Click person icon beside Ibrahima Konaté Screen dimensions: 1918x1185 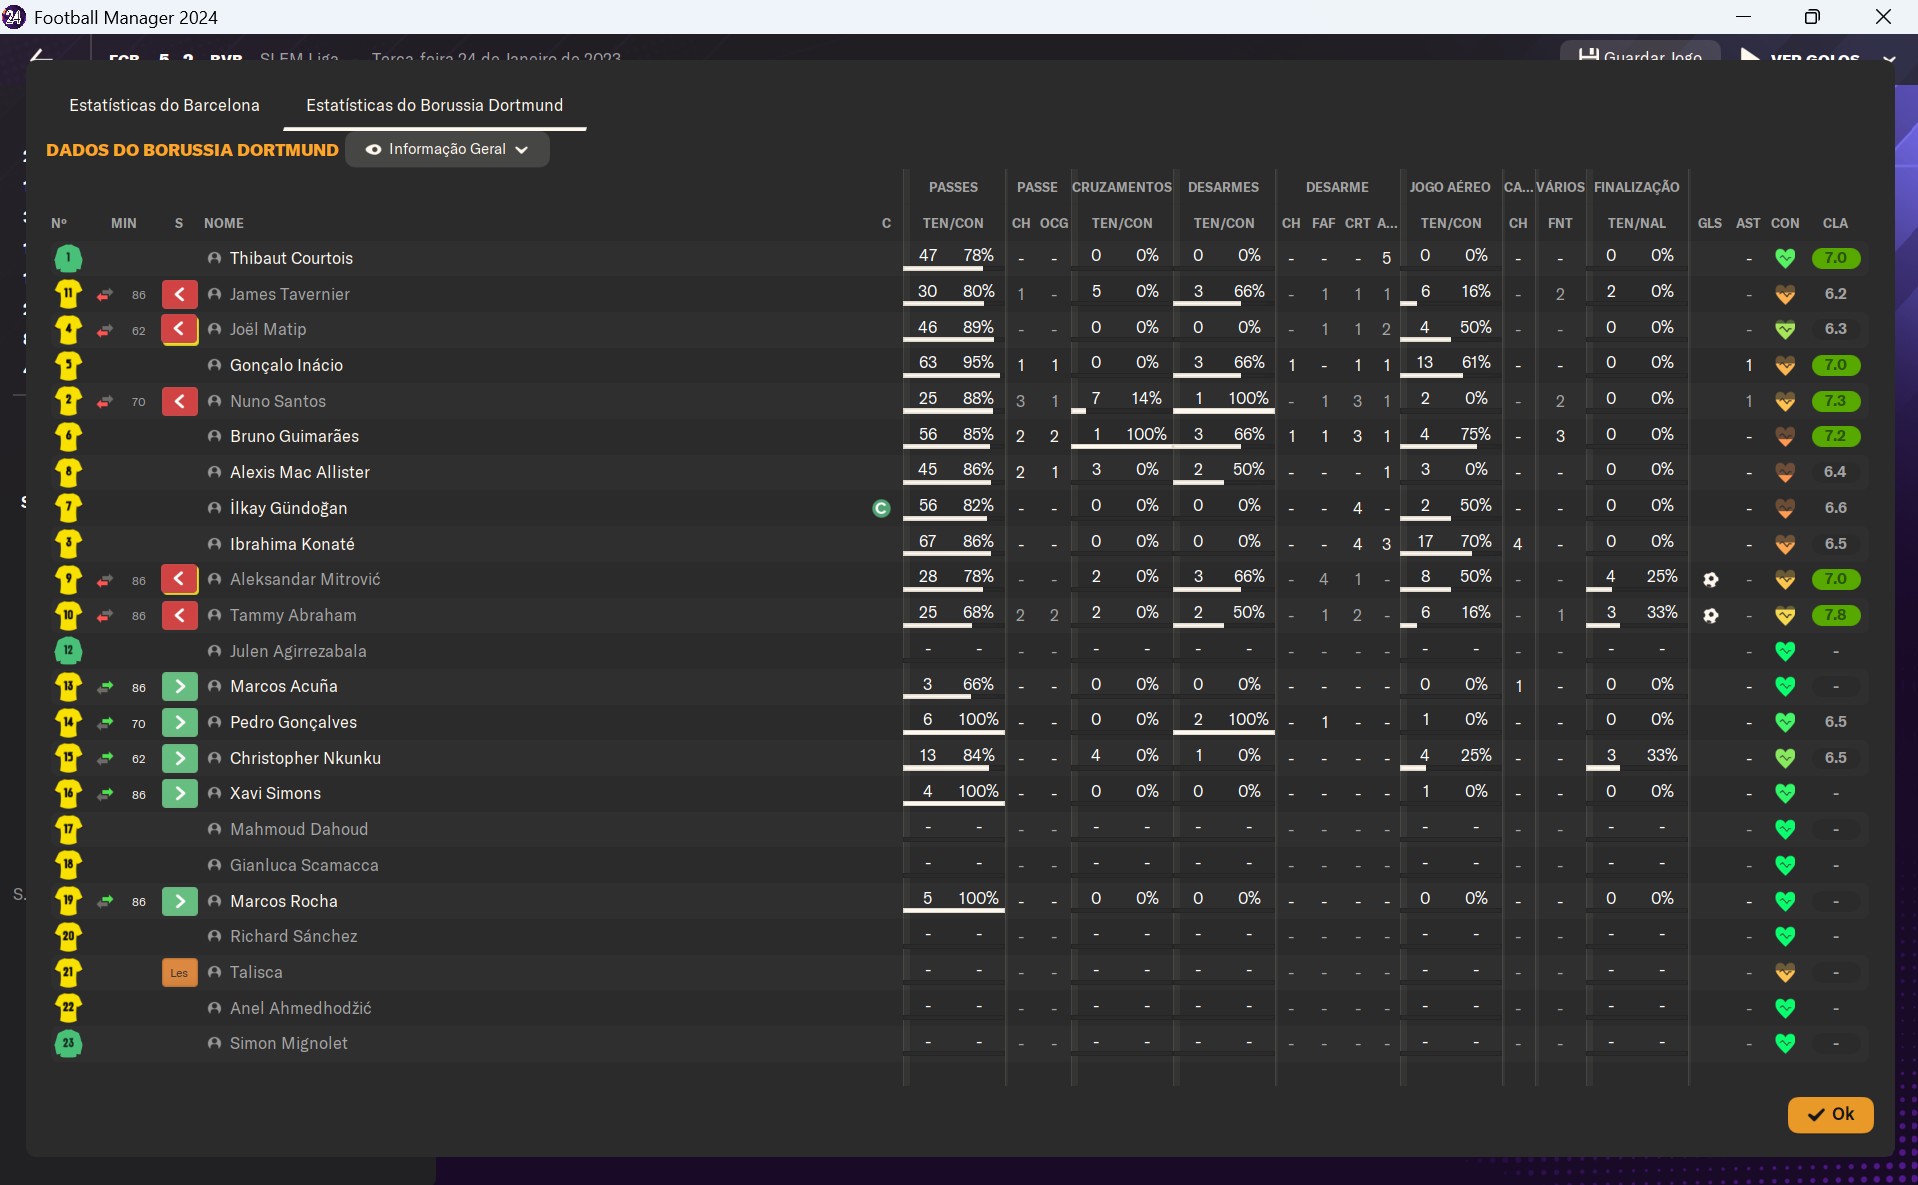pos(214,544)
